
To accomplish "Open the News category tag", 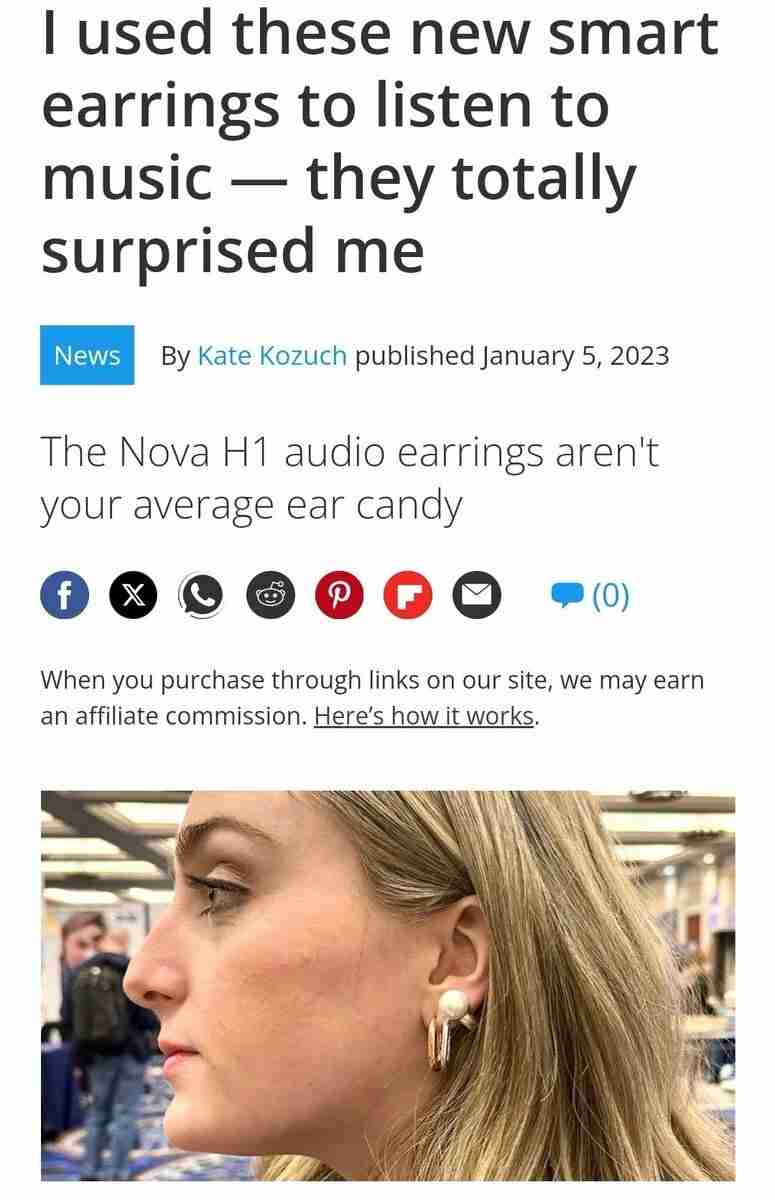I will point(87,355).
